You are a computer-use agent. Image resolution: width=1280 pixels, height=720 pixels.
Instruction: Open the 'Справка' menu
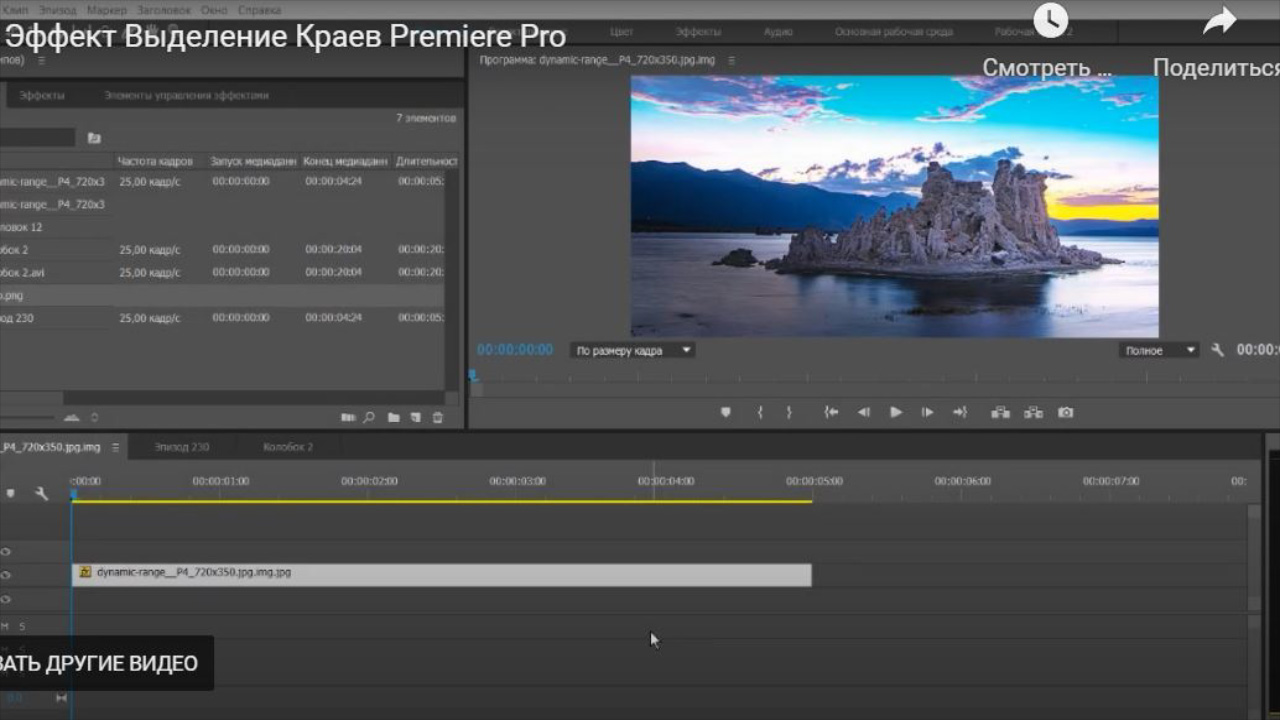tap(260, 10)
